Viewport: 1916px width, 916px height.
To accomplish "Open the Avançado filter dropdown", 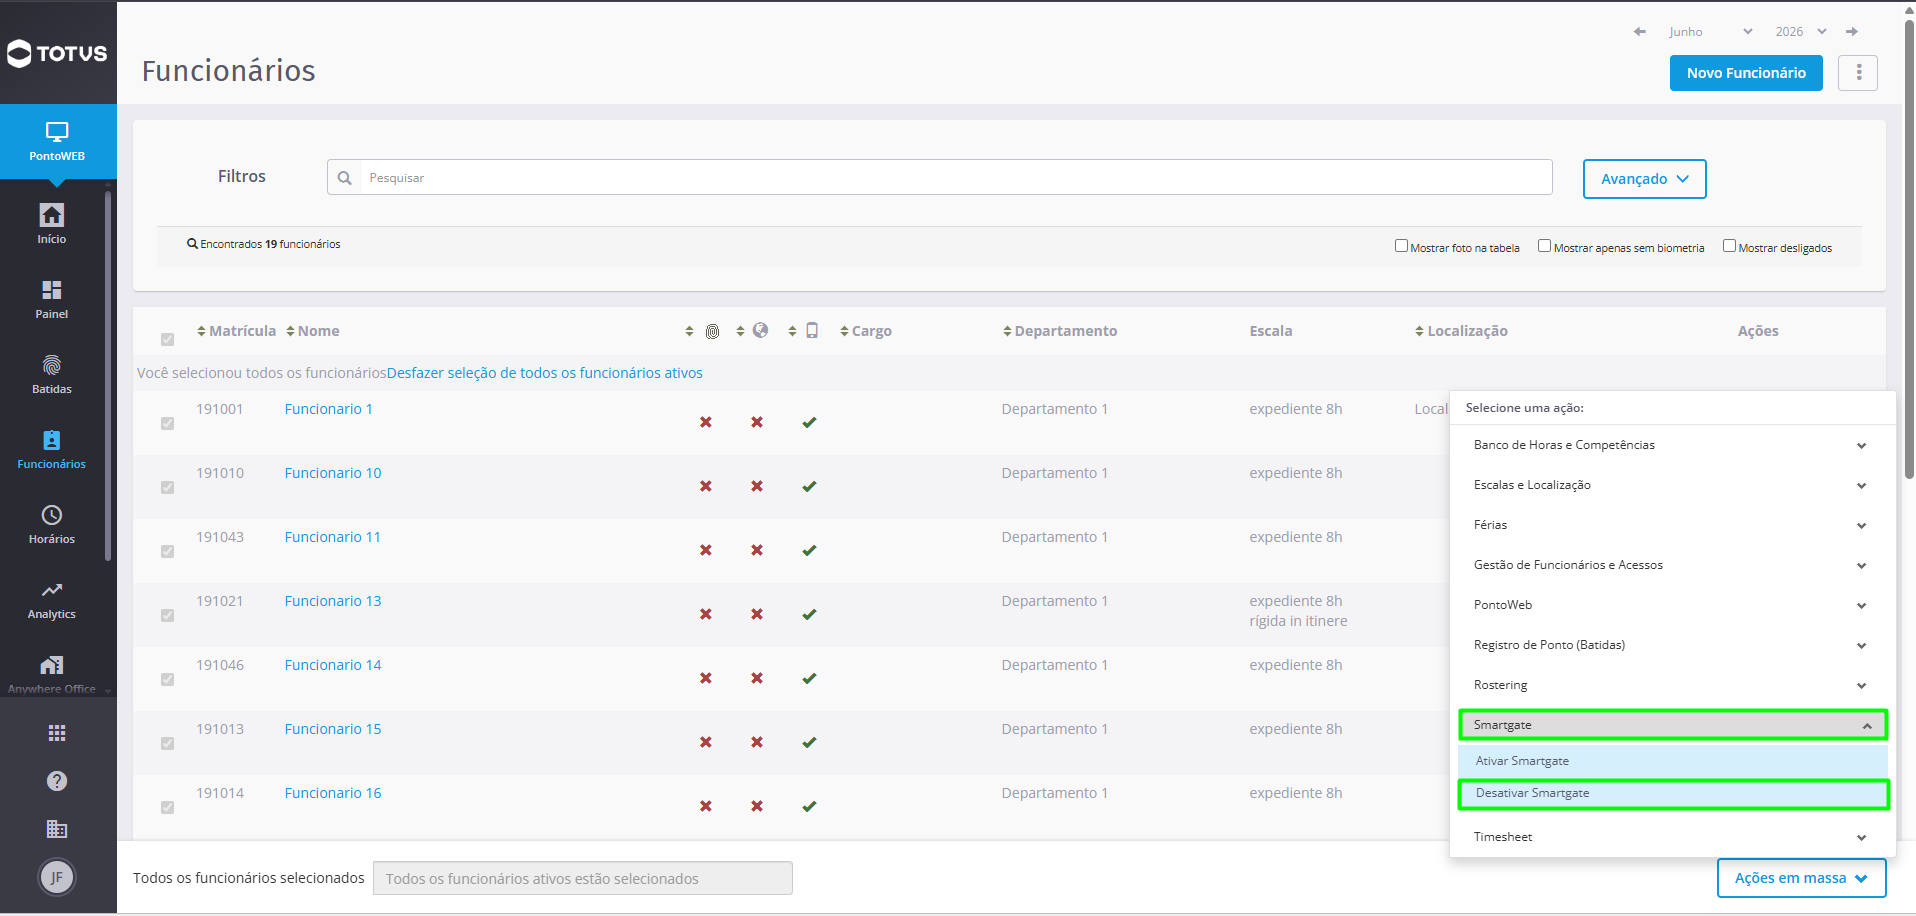I will 1644,179.
